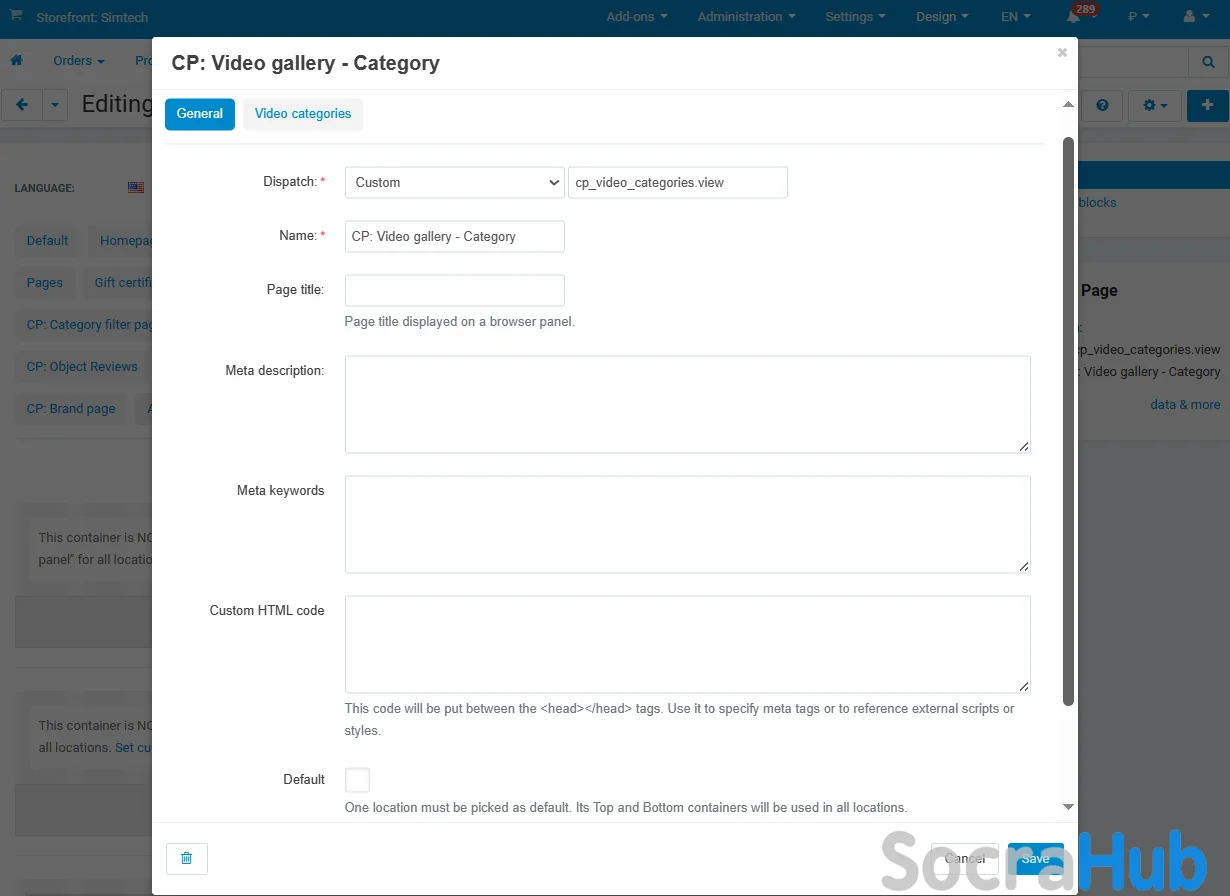Image resolution: width=1230 pixels, height=896 pixels.
Task: Click the blue plus add button
Action: pos(1207,105)
